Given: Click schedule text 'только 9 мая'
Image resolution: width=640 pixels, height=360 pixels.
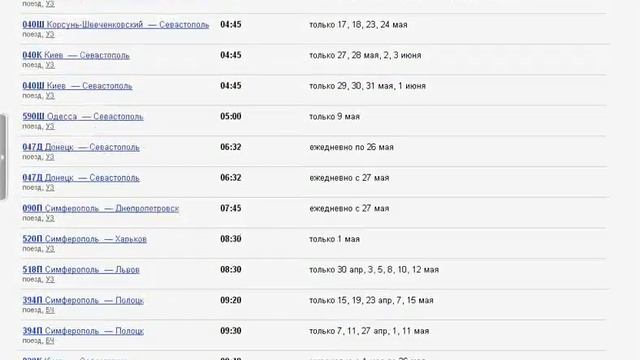Looking at the screenshot, I should coord(334,116).
